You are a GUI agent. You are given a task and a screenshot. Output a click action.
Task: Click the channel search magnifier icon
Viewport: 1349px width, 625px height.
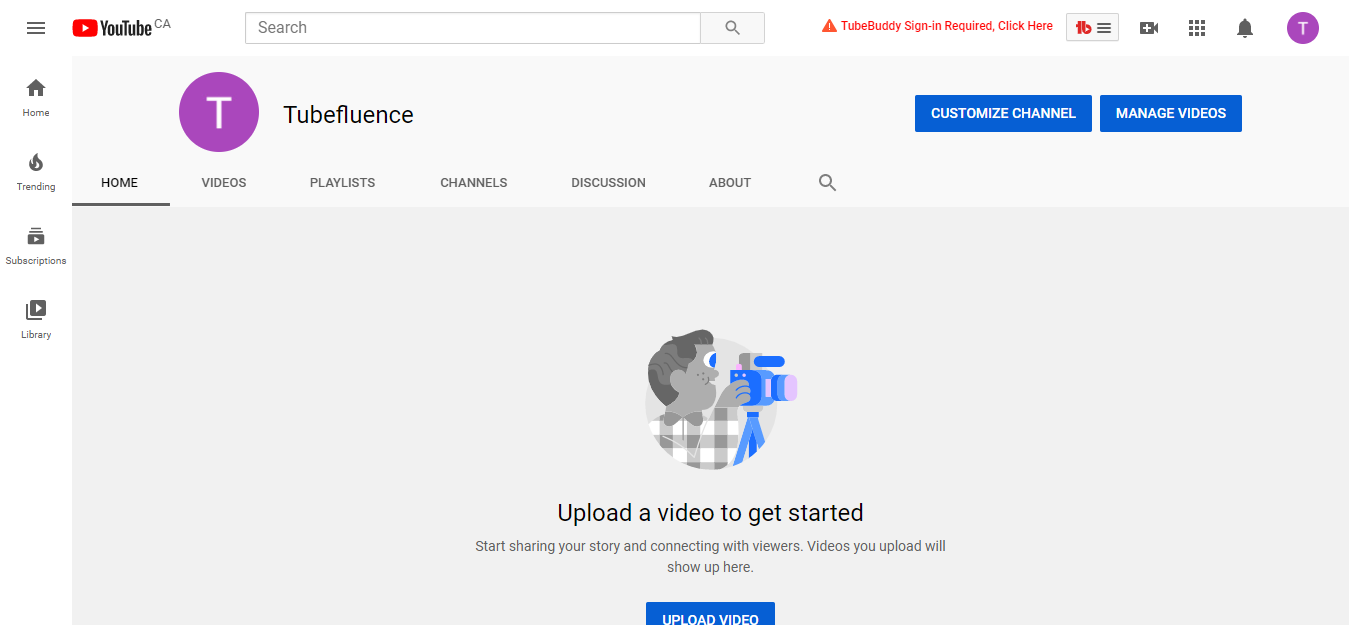click(827, 183)
